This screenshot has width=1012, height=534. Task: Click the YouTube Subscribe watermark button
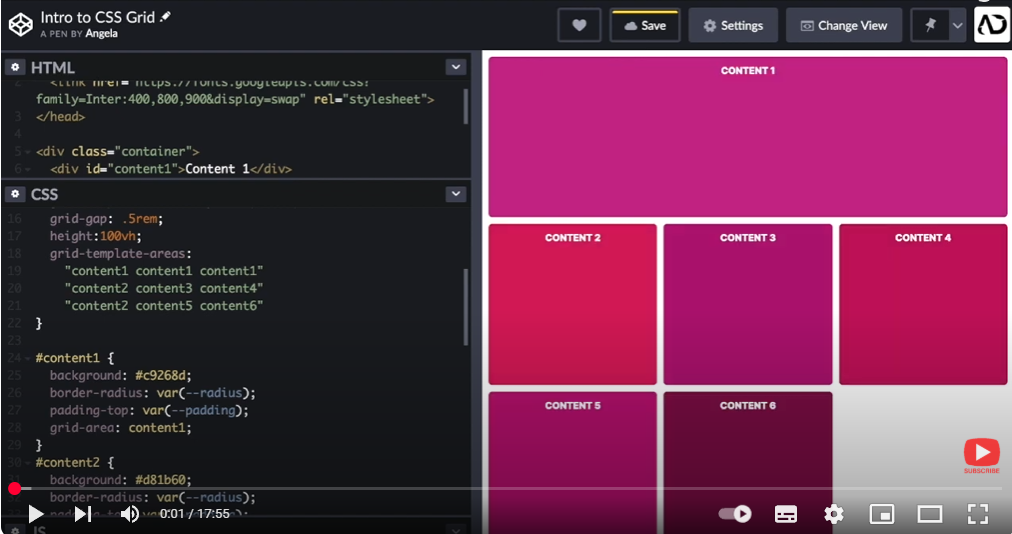[x=982, y=455]
